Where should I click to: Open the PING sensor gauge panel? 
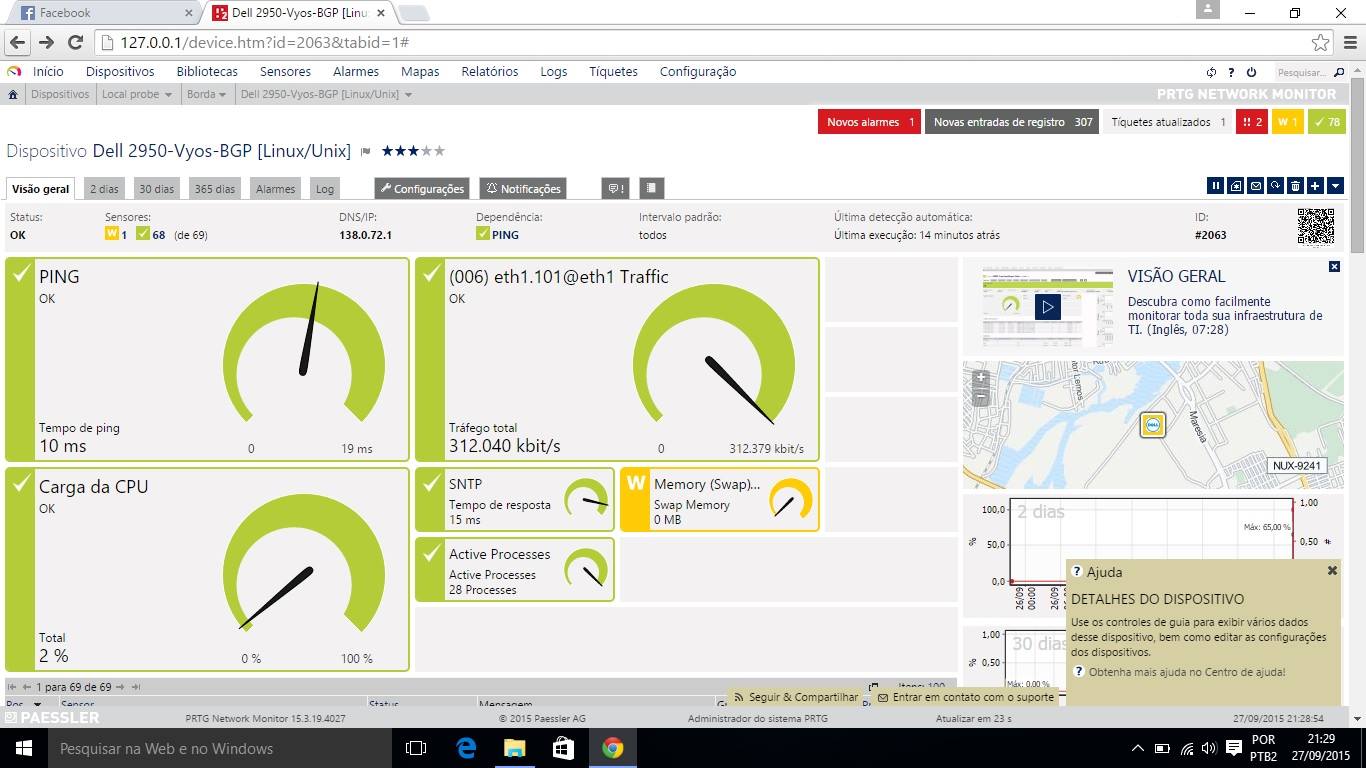click(x=208, y=360)
